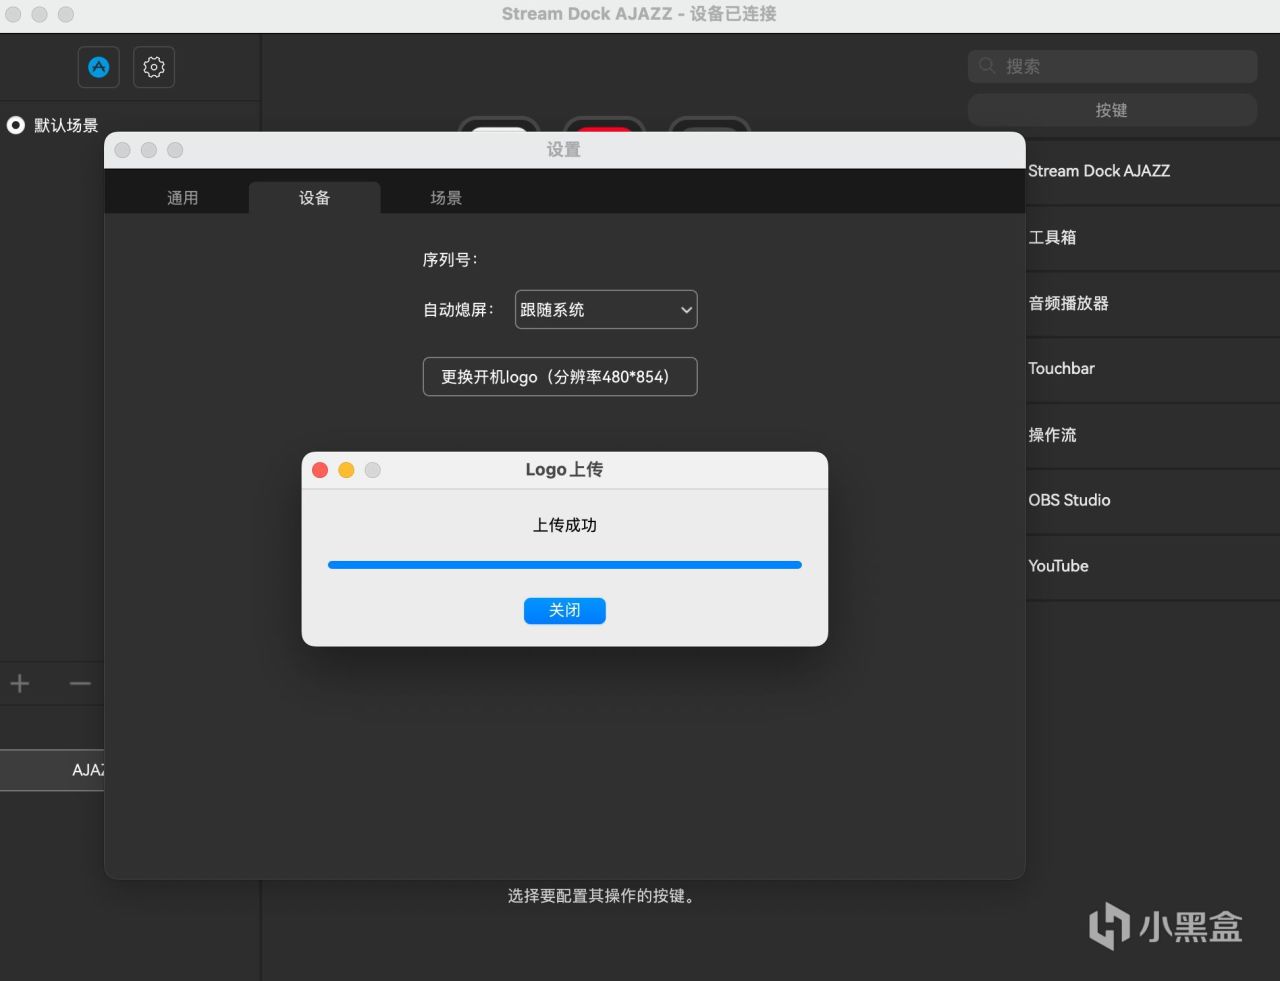Click the upload progress bar

[x=565, y=565]
